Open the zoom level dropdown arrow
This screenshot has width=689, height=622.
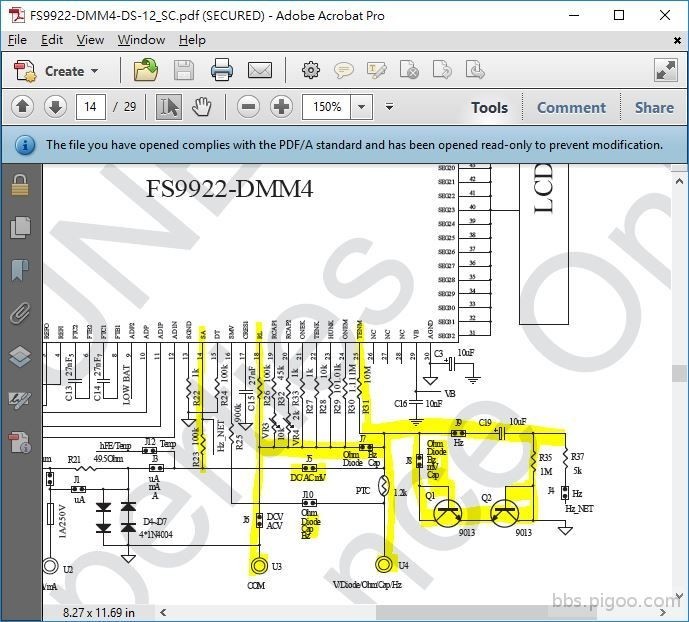pyautogui.click(x=361, y=107)
